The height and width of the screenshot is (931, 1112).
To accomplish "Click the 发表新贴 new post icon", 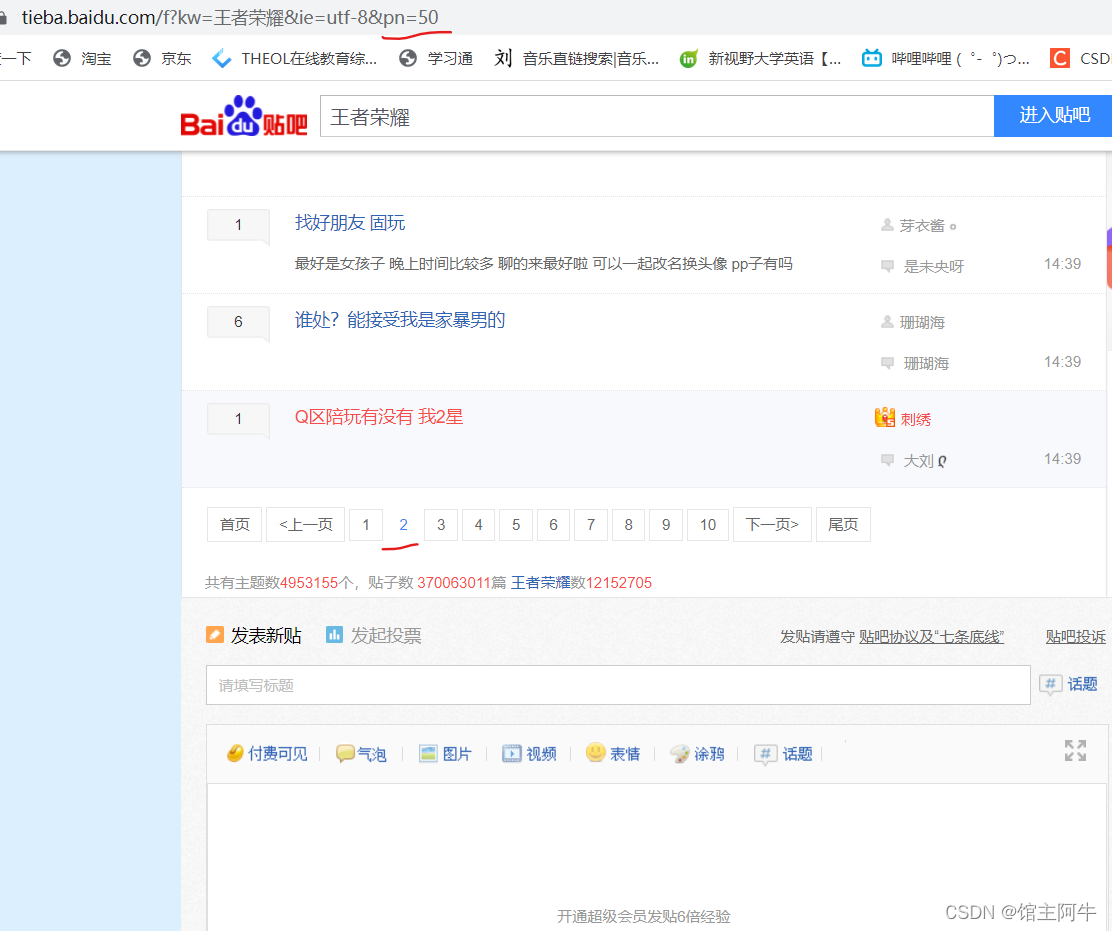I will [215, 634].
